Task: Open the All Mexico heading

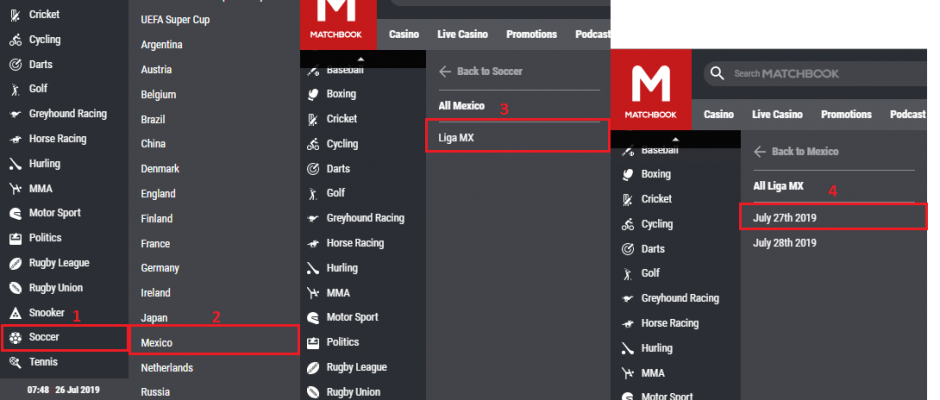Action: click(462, 106)
